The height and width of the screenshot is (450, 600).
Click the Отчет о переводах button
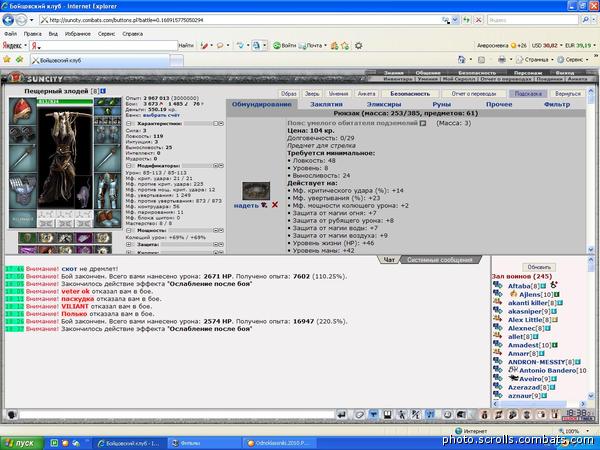tap(474, 93)
